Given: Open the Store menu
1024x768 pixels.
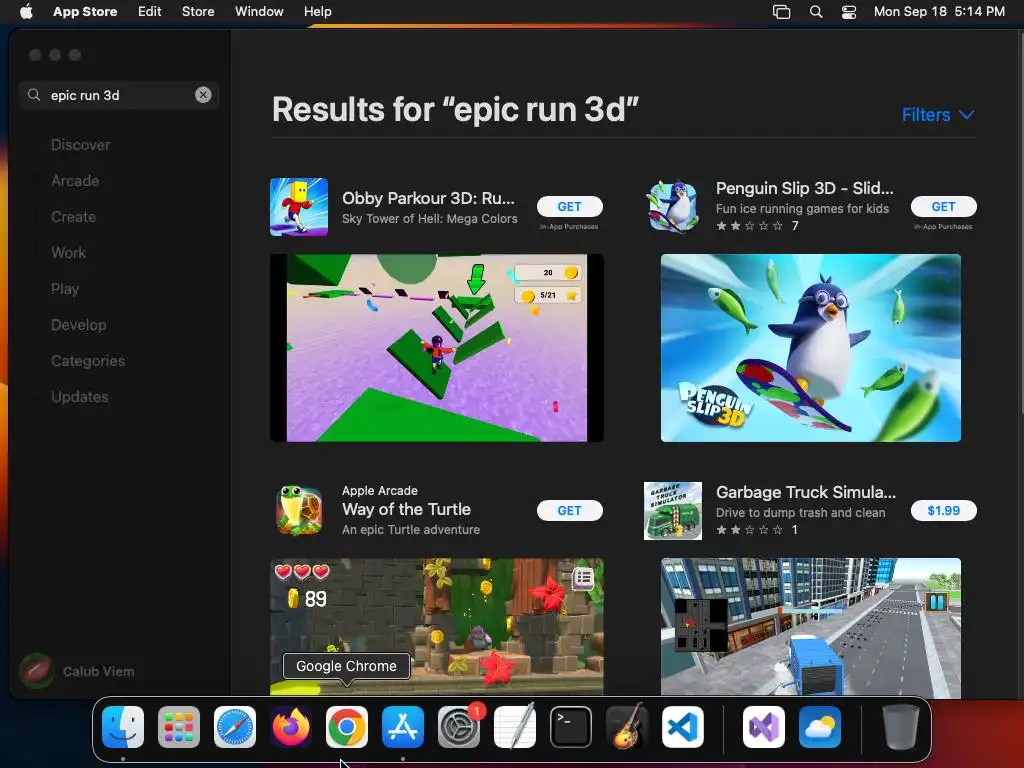Looking at the screenshot, I should click(x=198, y=11).
